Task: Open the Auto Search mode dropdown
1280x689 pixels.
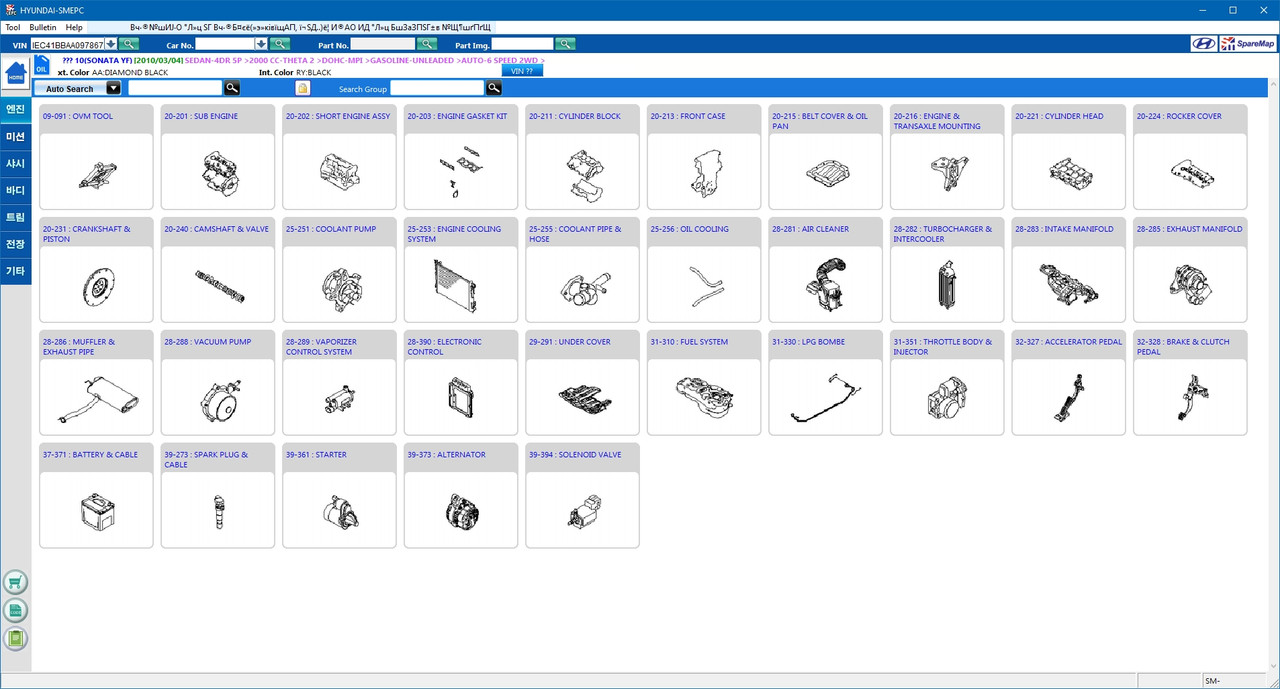Action: pyautogui.click(x=113, y=88)
